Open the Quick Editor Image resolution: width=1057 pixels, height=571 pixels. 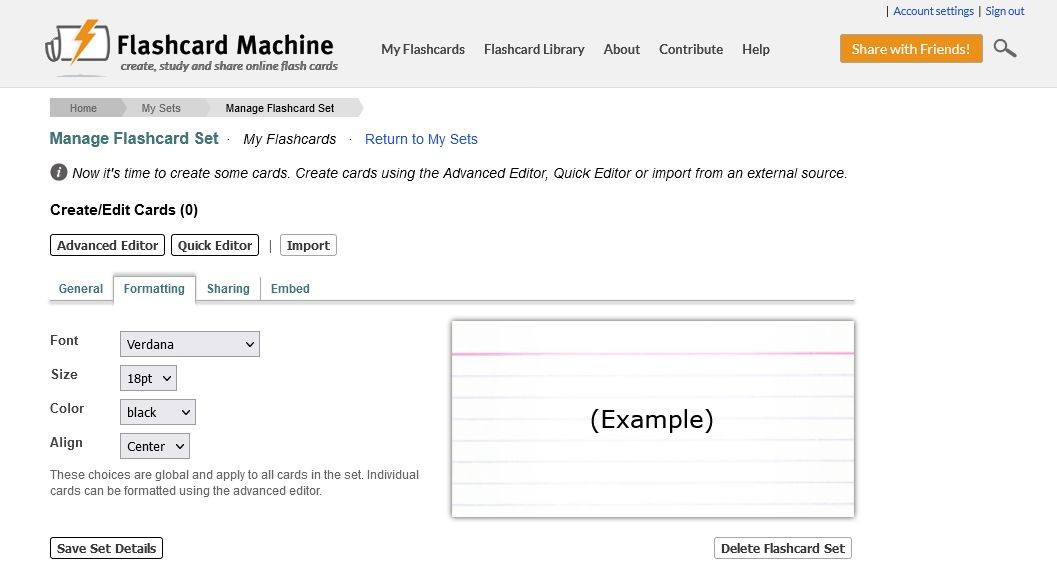(x=215, y=245)
